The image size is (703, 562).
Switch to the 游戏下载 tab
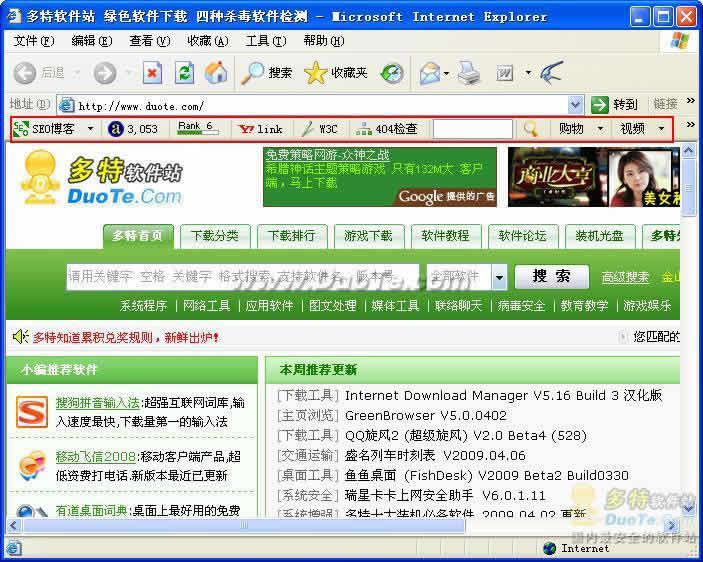[369, 236]
